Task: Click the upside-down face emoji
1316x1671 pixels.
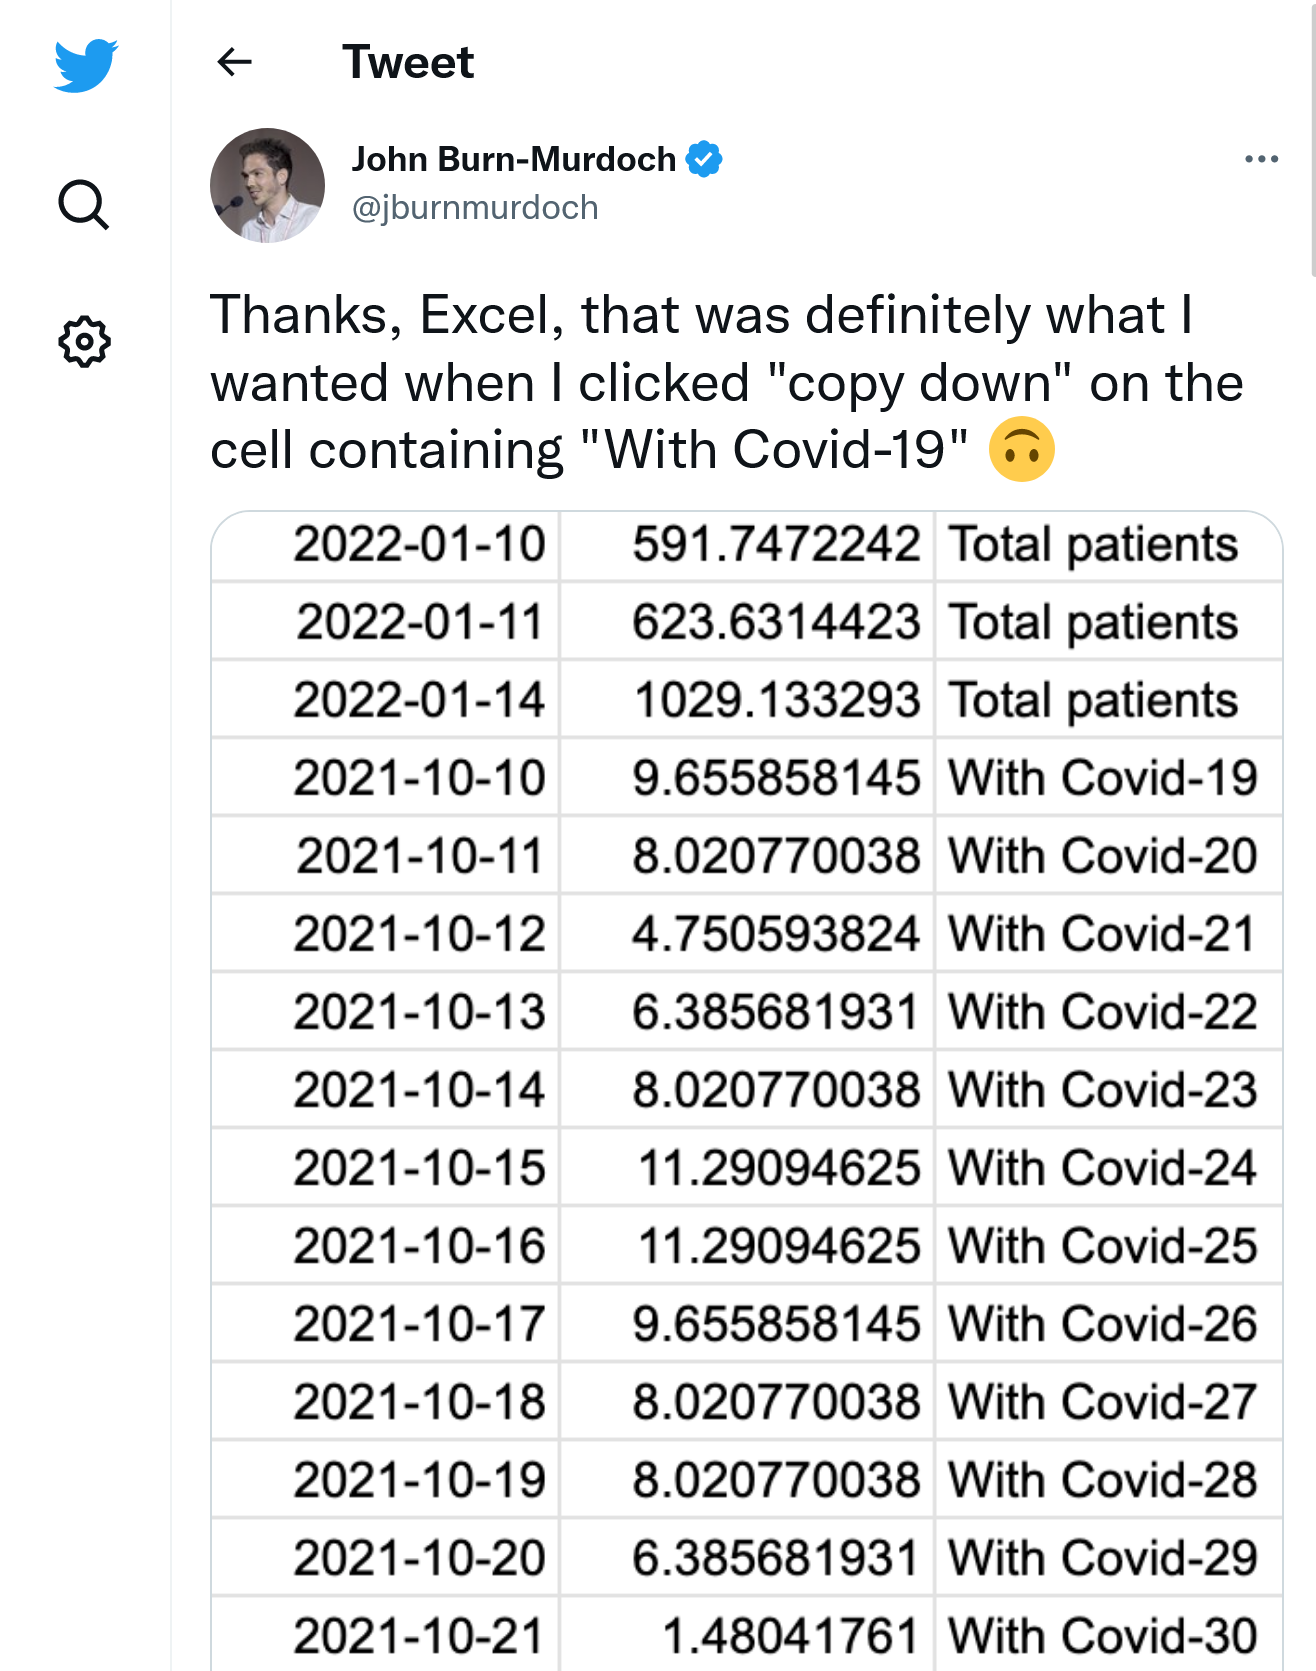Action: click(1021, 450)
